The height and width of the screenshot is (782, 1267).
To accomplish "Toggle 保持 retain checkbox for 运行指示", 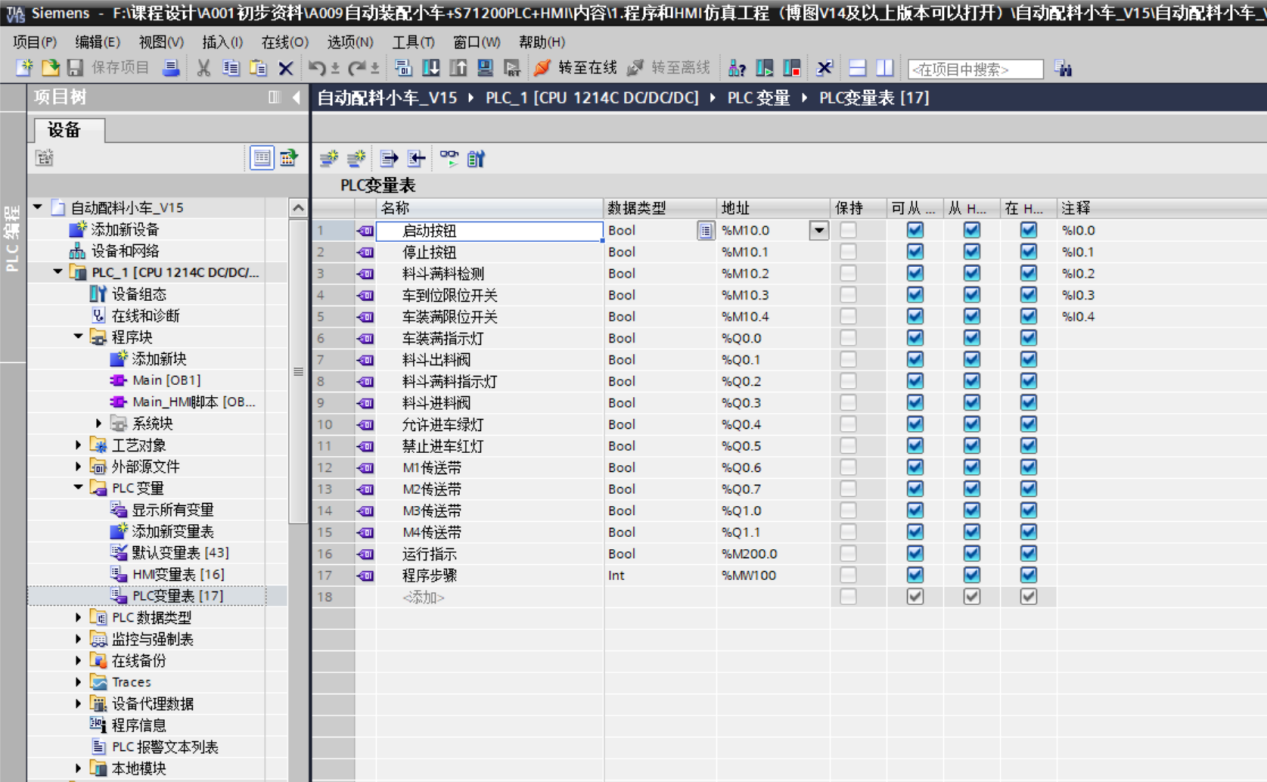I will (x=848, y=553).
